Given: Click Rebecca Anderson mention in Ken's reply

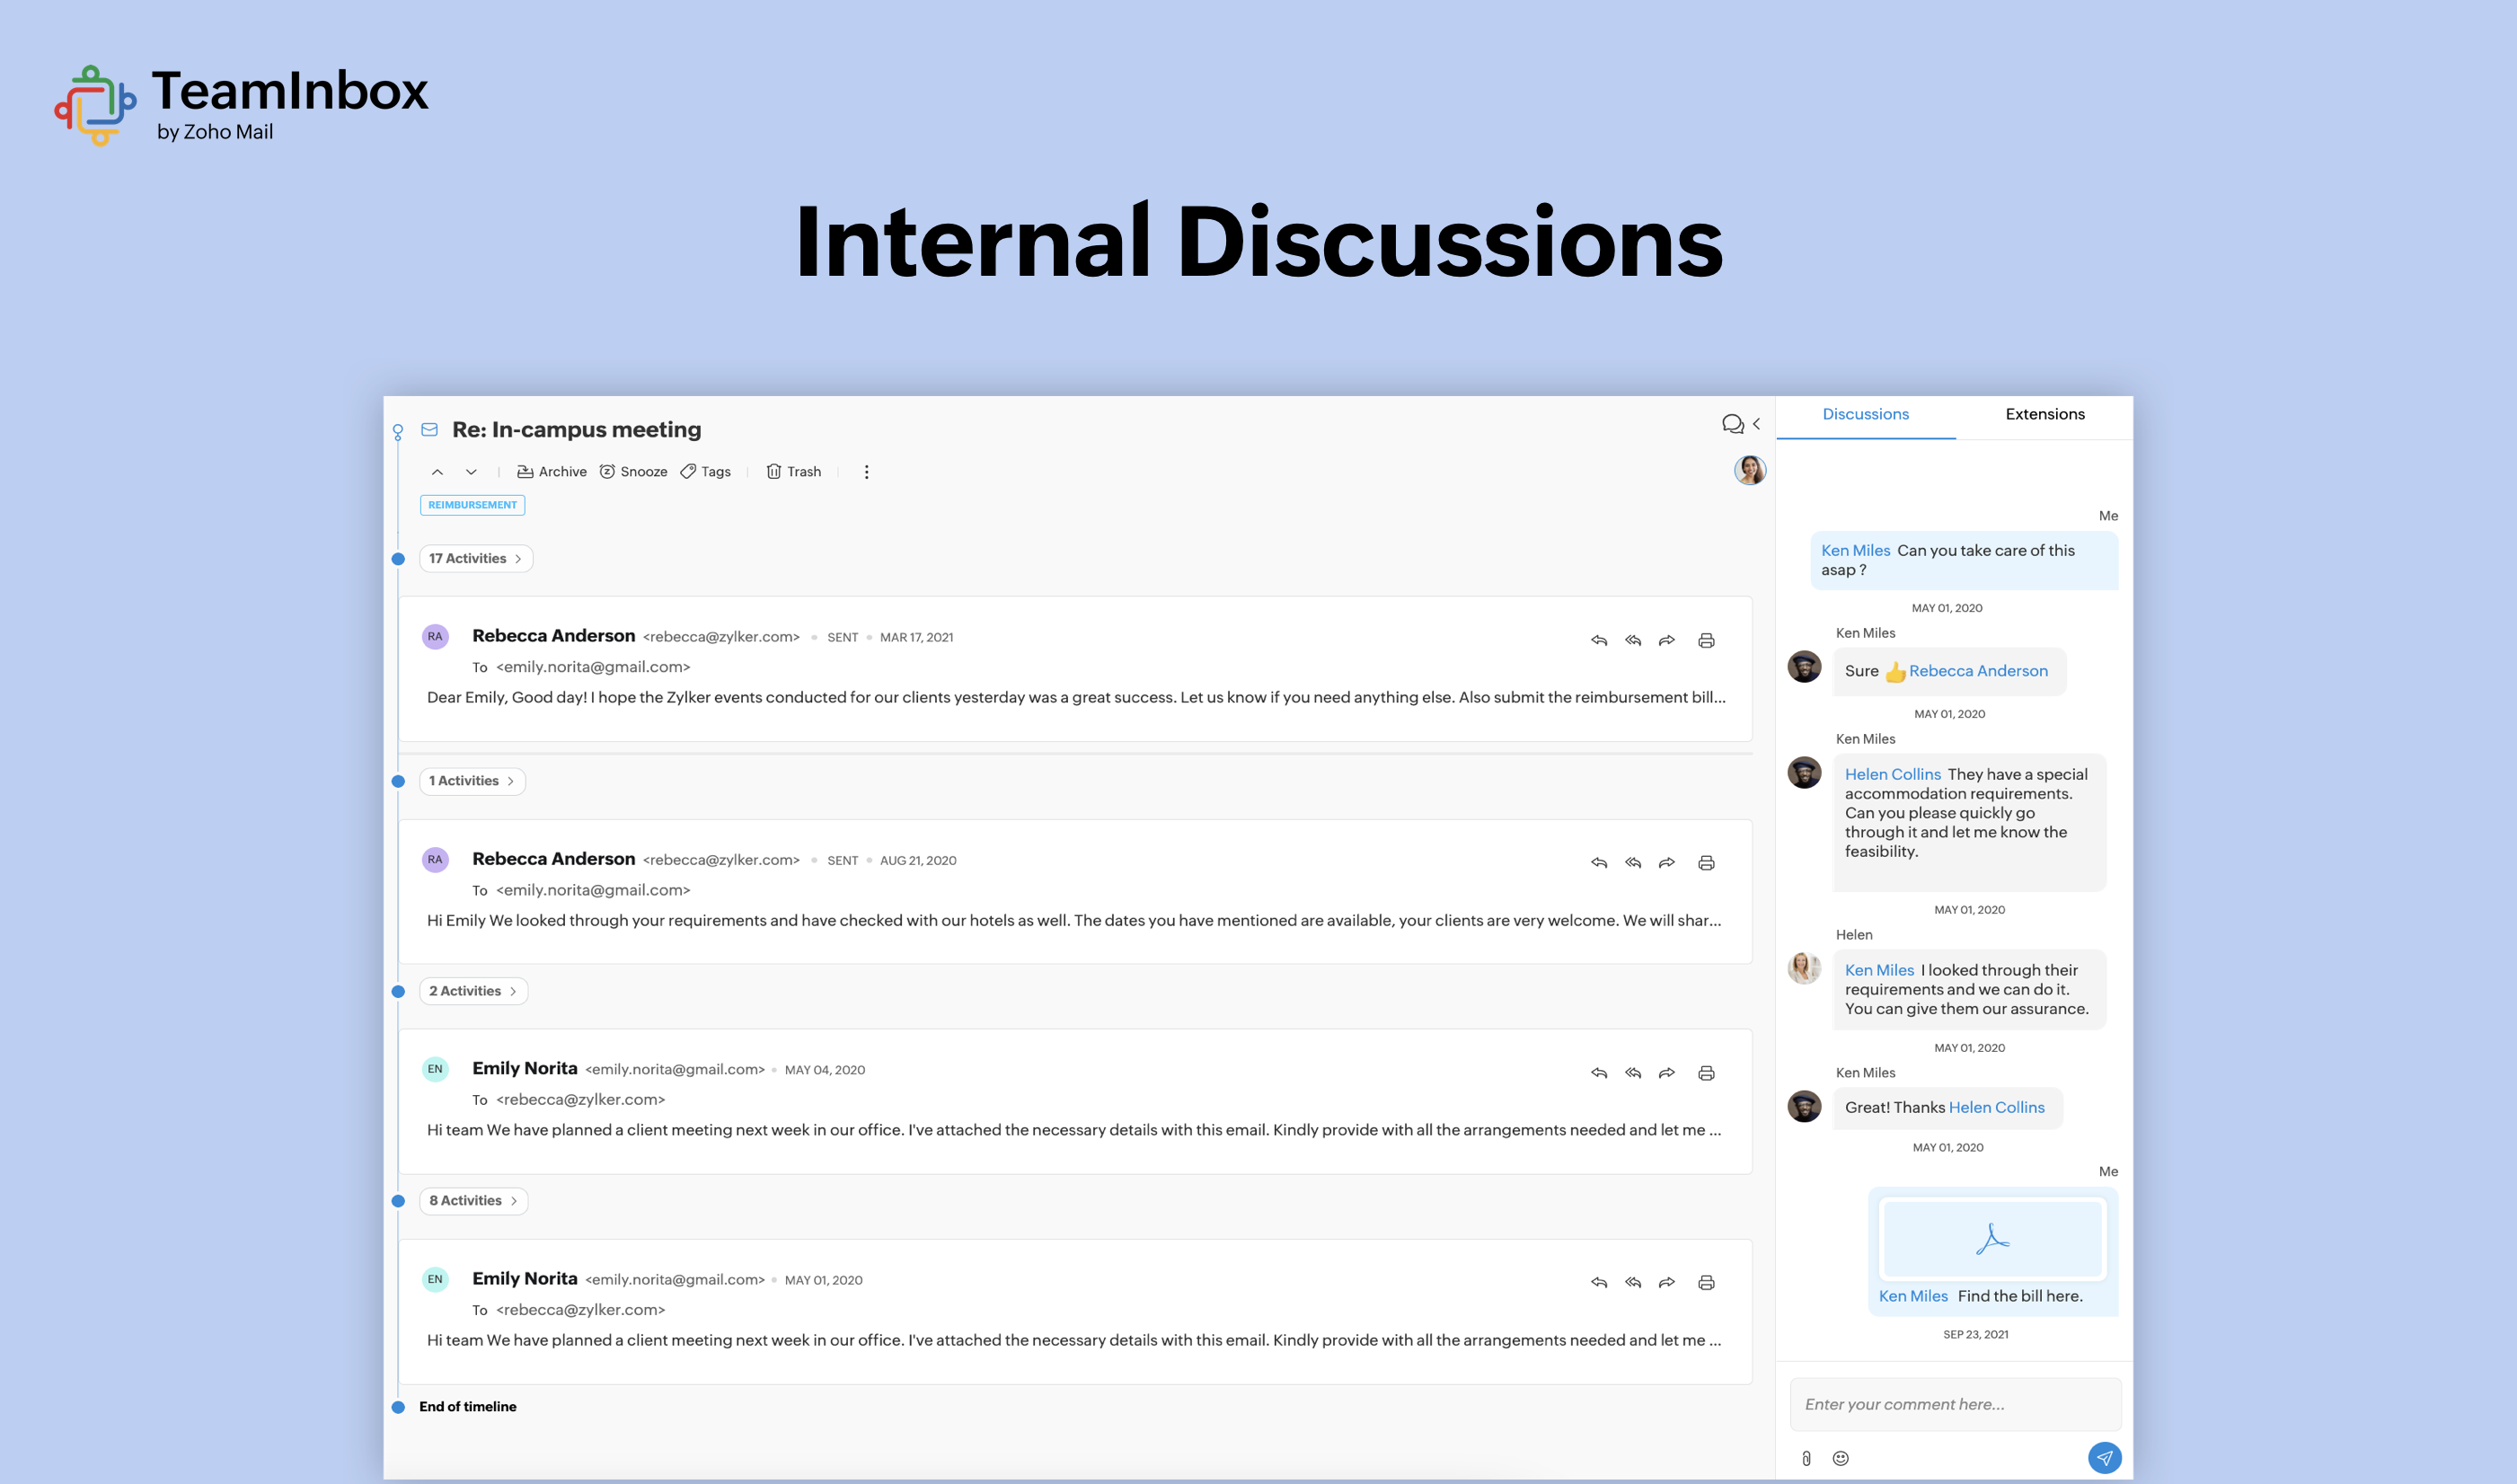Looking at the screenshot, I should pos(1978,671).
